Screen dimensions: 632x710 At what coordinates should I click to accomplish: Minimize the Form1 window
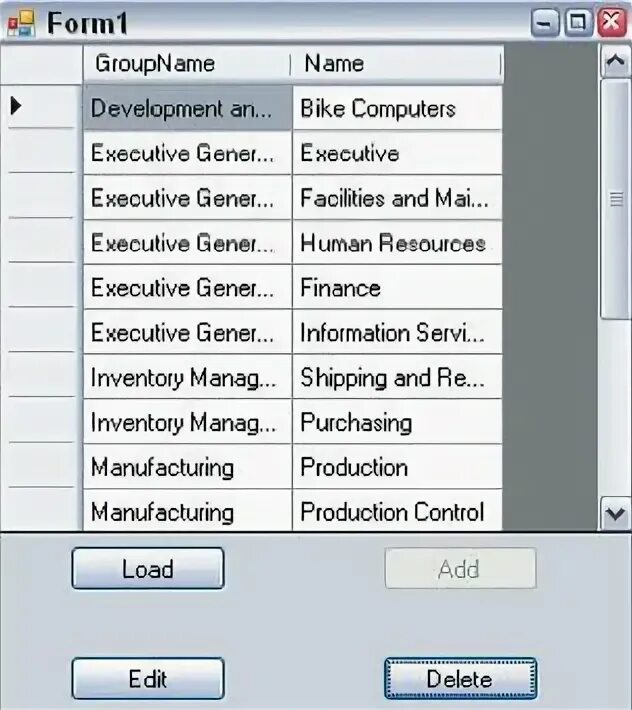[545, 23]
